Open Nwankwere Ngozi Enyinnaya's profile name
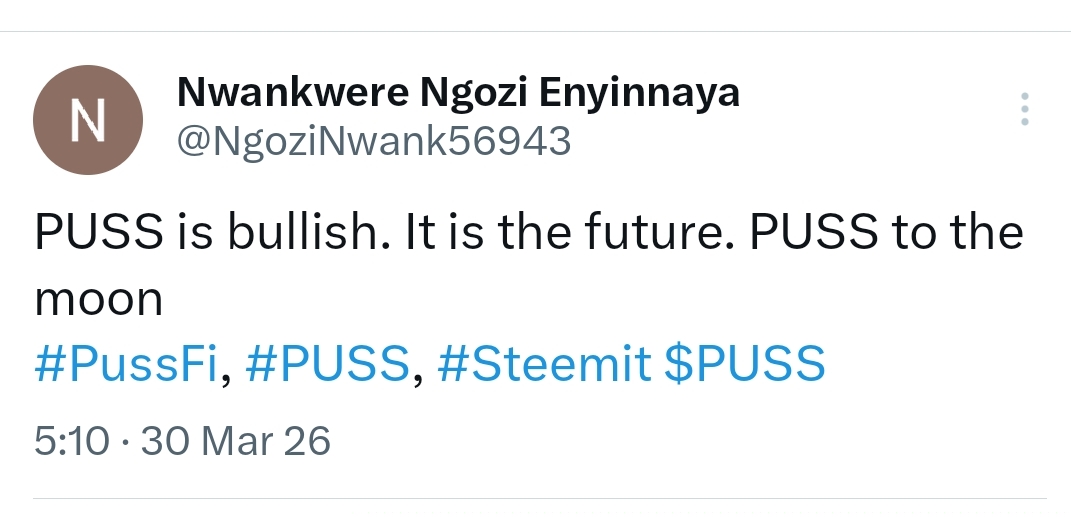 point(458,93)
